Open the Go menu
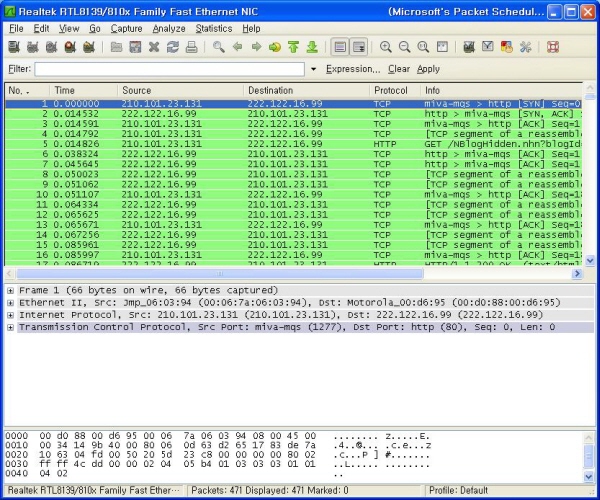600x500 pixels. 95,29
